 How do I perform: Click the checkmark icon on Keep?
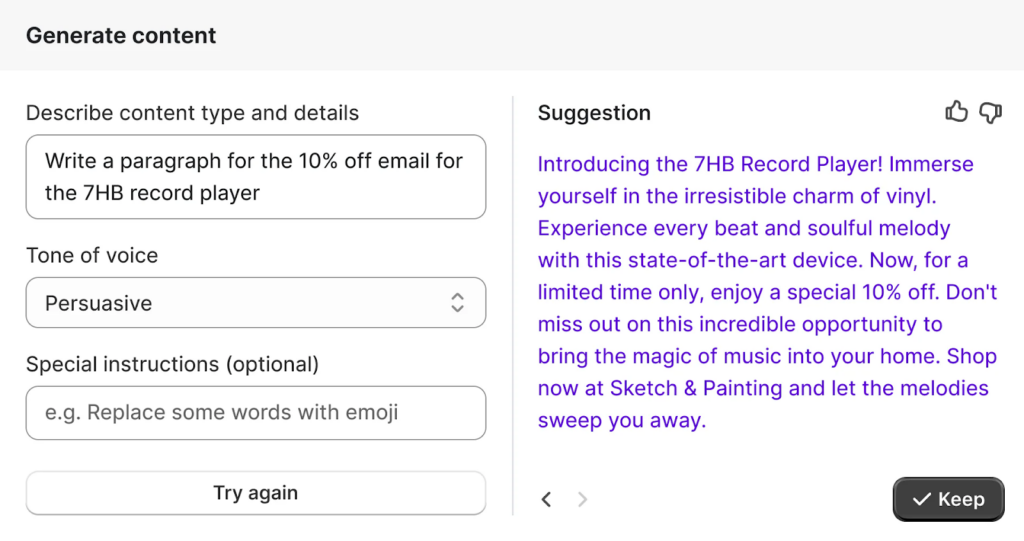click(x=921, y=499)
